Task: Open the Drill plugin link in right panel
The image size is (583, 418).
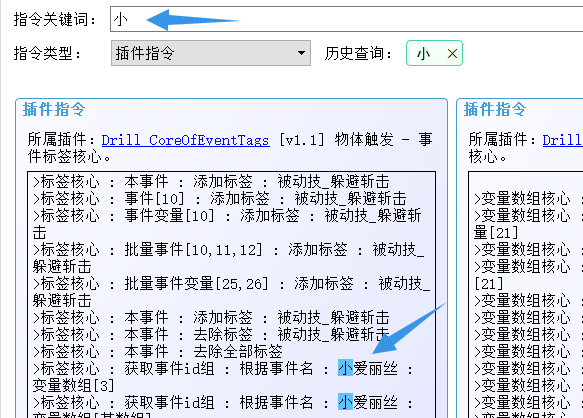Action: tap(563, 140)
